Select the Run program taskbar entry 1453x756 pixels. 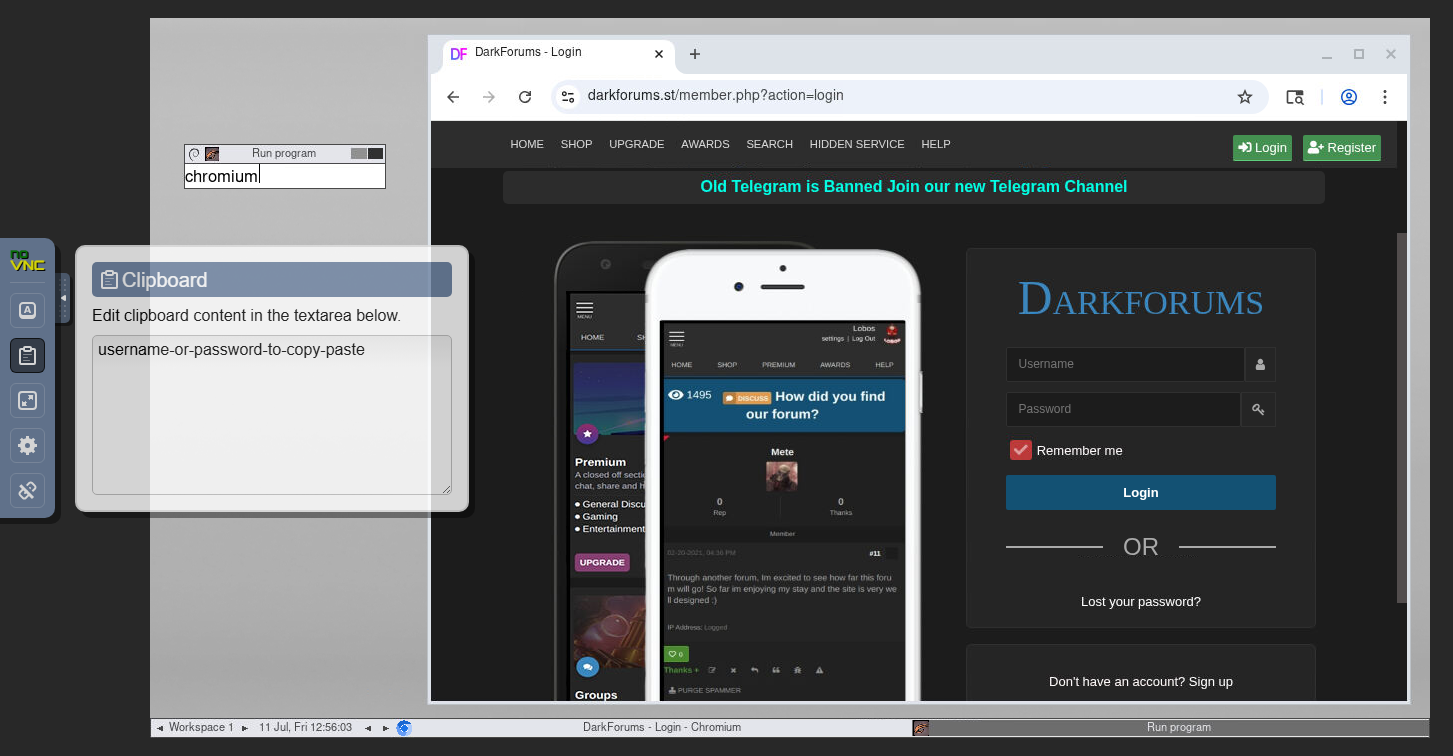click(1170, 728)
